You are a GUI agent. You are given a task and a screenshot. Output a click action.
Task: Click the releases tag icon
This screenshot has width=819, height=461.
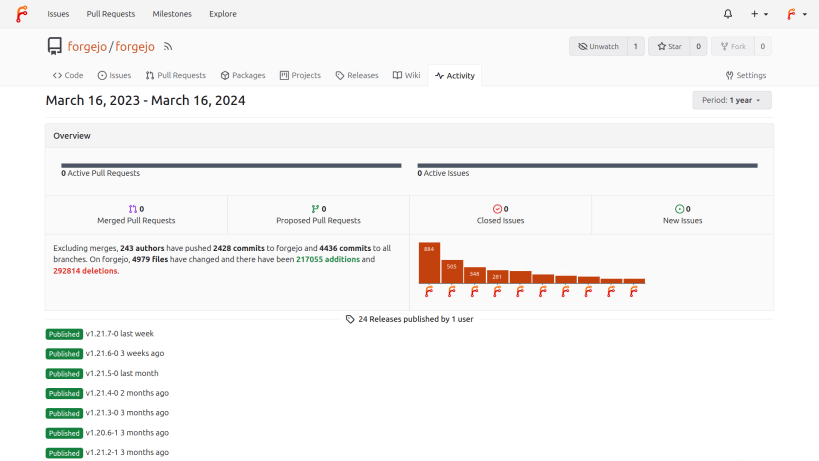click(350, 319)
